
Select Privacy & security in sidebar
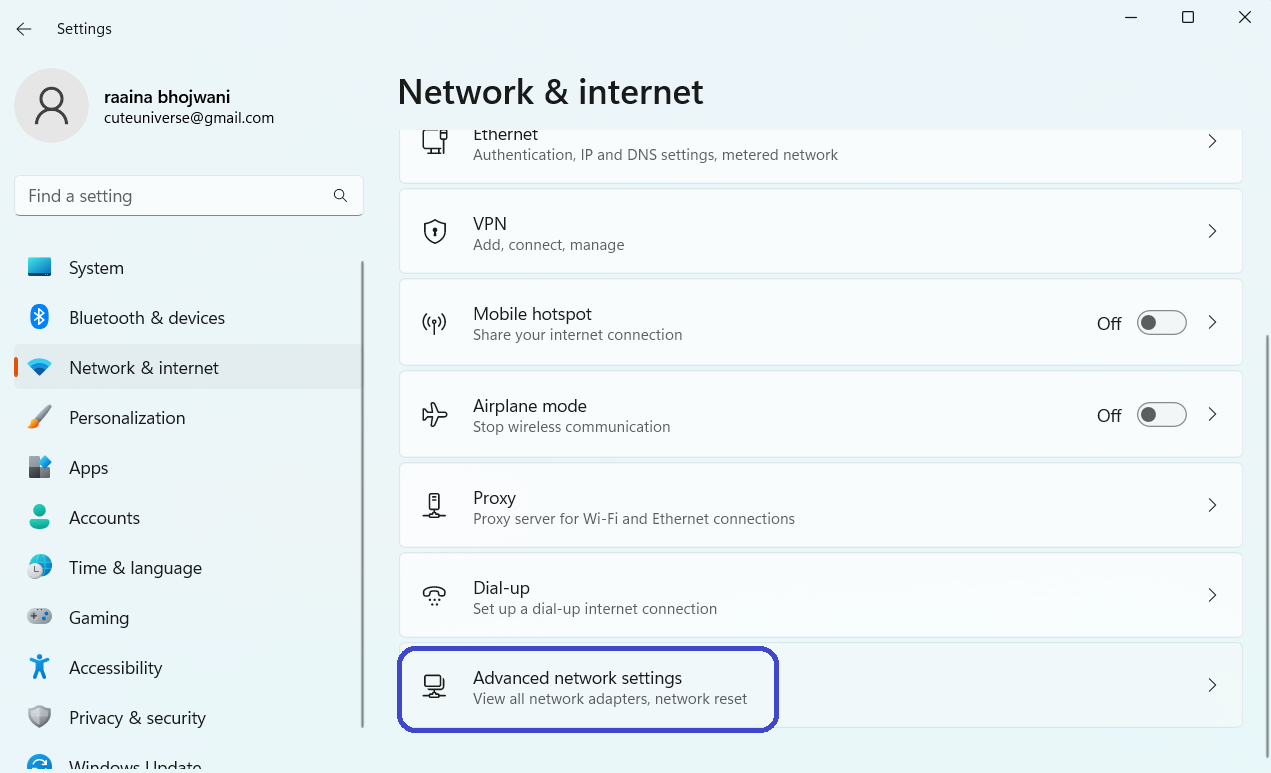[x=137, y=718]
